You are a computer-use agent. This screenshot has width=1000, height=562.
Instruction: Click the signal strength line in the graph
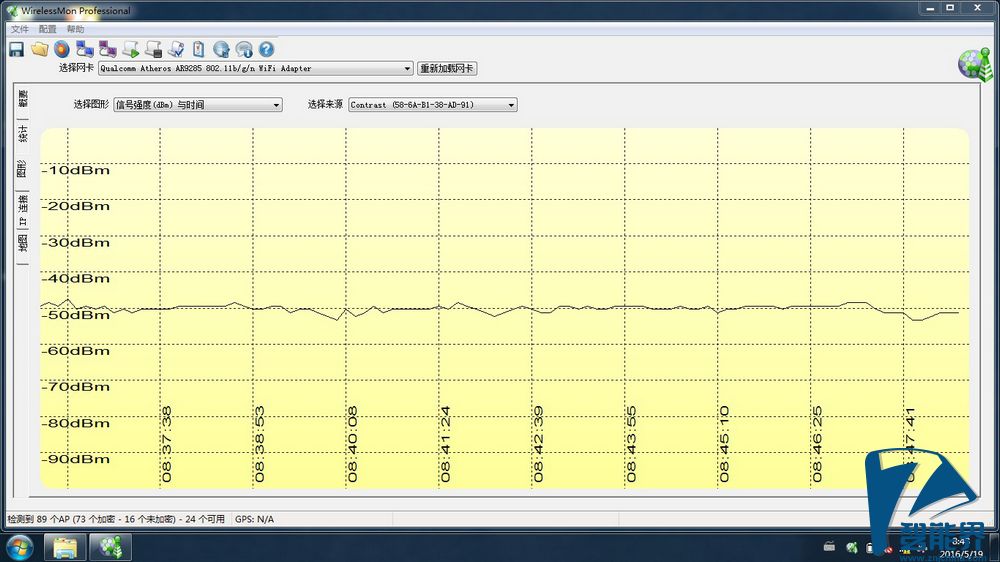pos(499,310)
